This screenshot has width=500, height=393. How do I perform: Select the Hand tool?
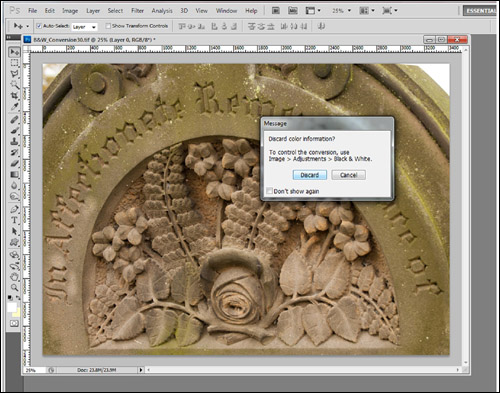point(14,277)
